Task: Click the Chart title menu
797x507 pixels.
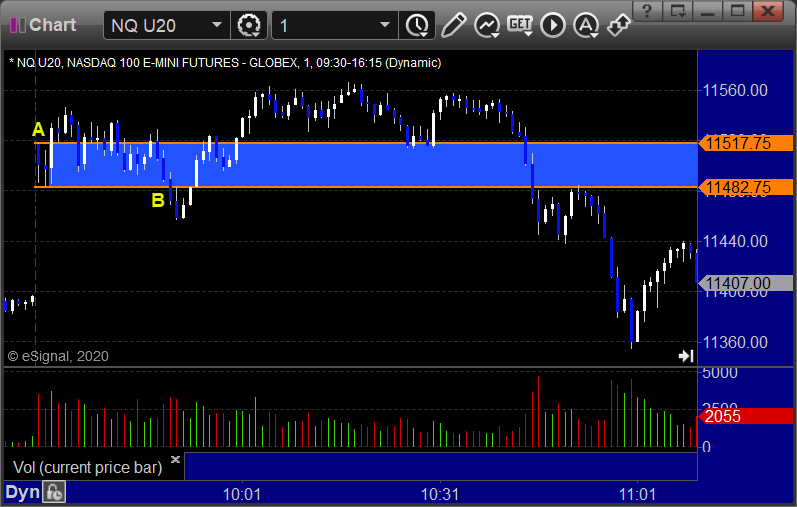Action: click(43, 25)
